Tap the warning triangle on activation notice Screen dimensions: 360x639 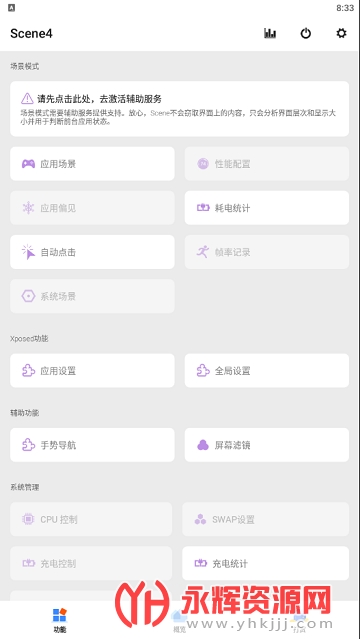pos(27,99)
